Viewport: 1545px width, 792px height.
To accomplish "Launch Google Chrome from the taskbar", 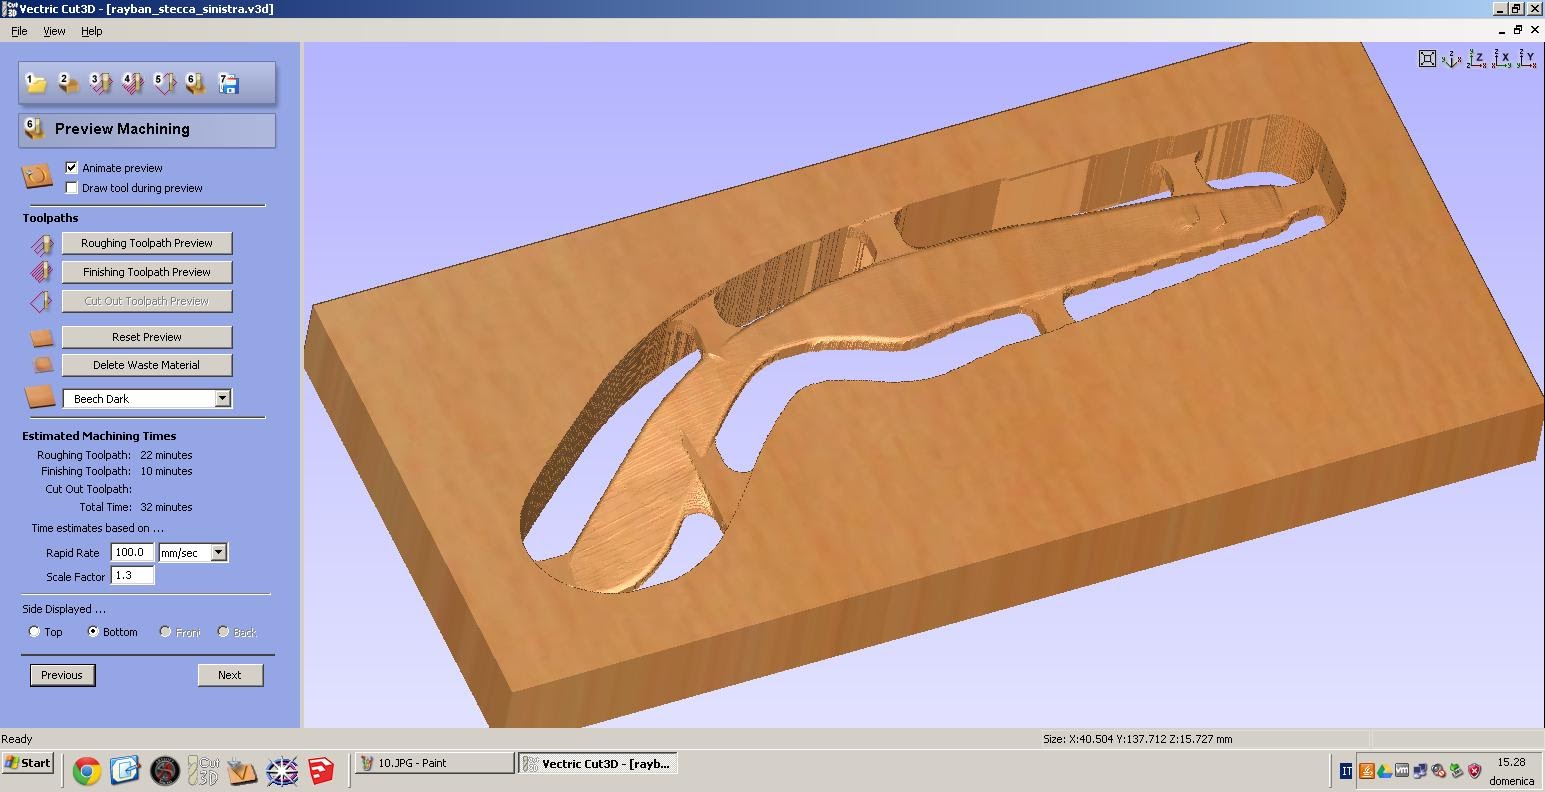I will click(87, 771).
